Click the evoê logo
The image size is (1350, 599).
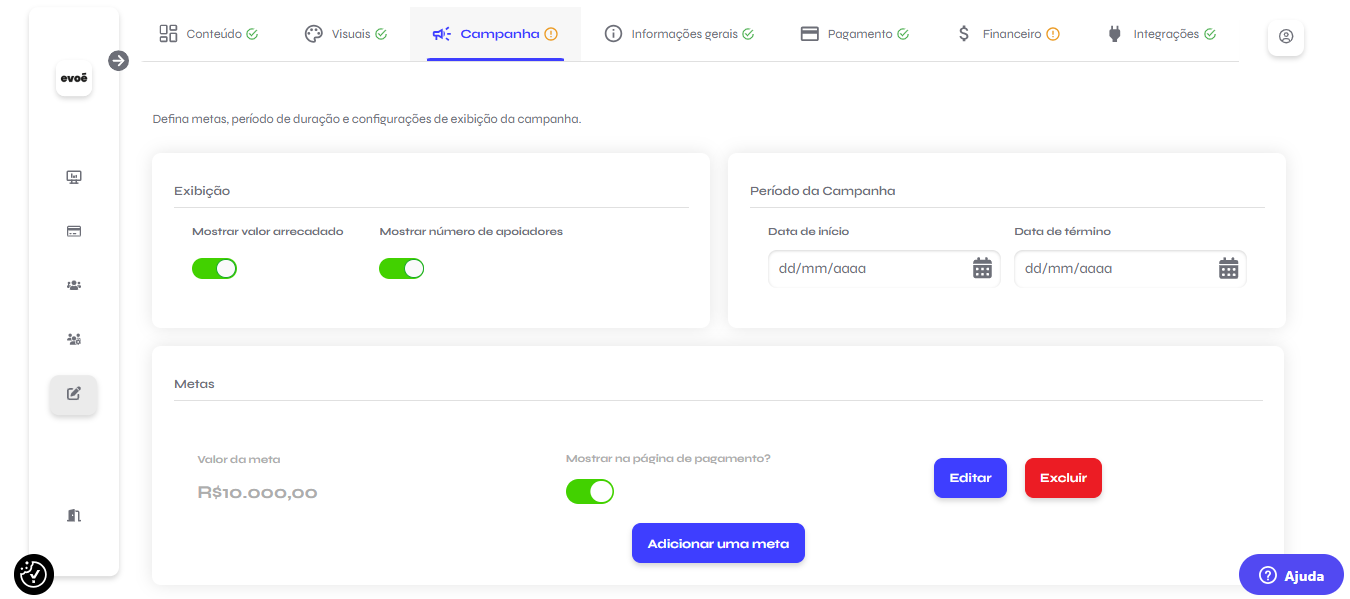74,79
